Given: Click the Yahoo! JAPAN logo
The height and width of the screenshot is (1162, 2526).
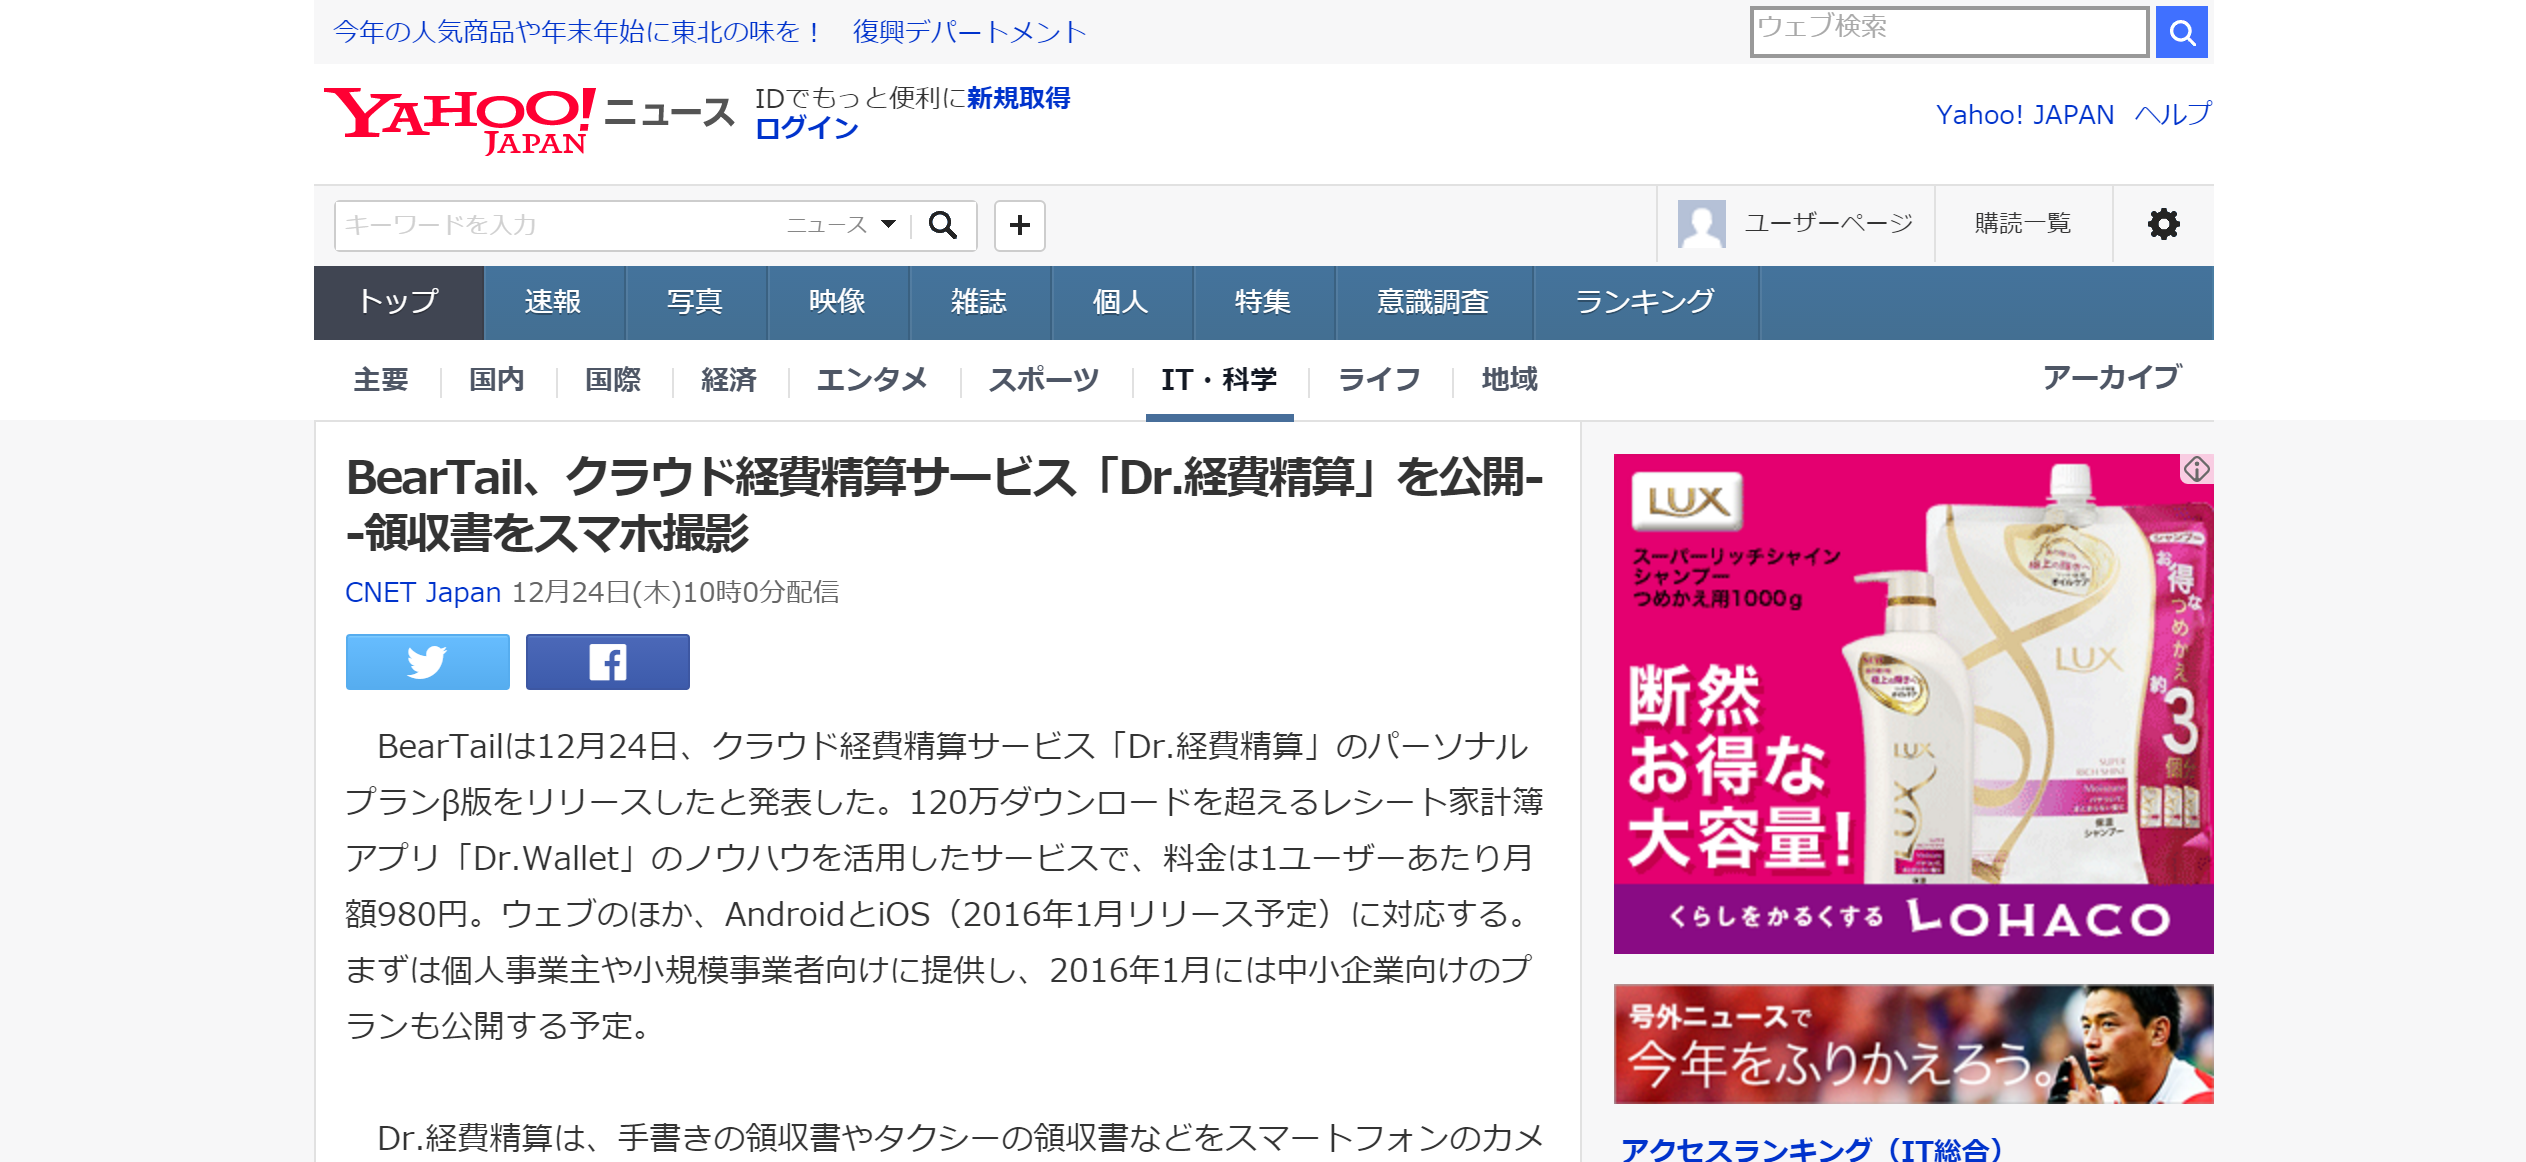Looking at the screenshot, I should coord(459,119).
